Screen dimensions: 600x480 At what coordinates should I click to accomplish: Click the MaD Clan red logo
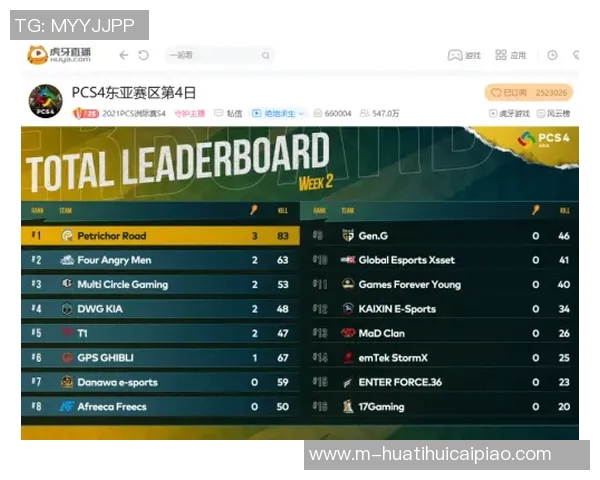click(348, 333)
